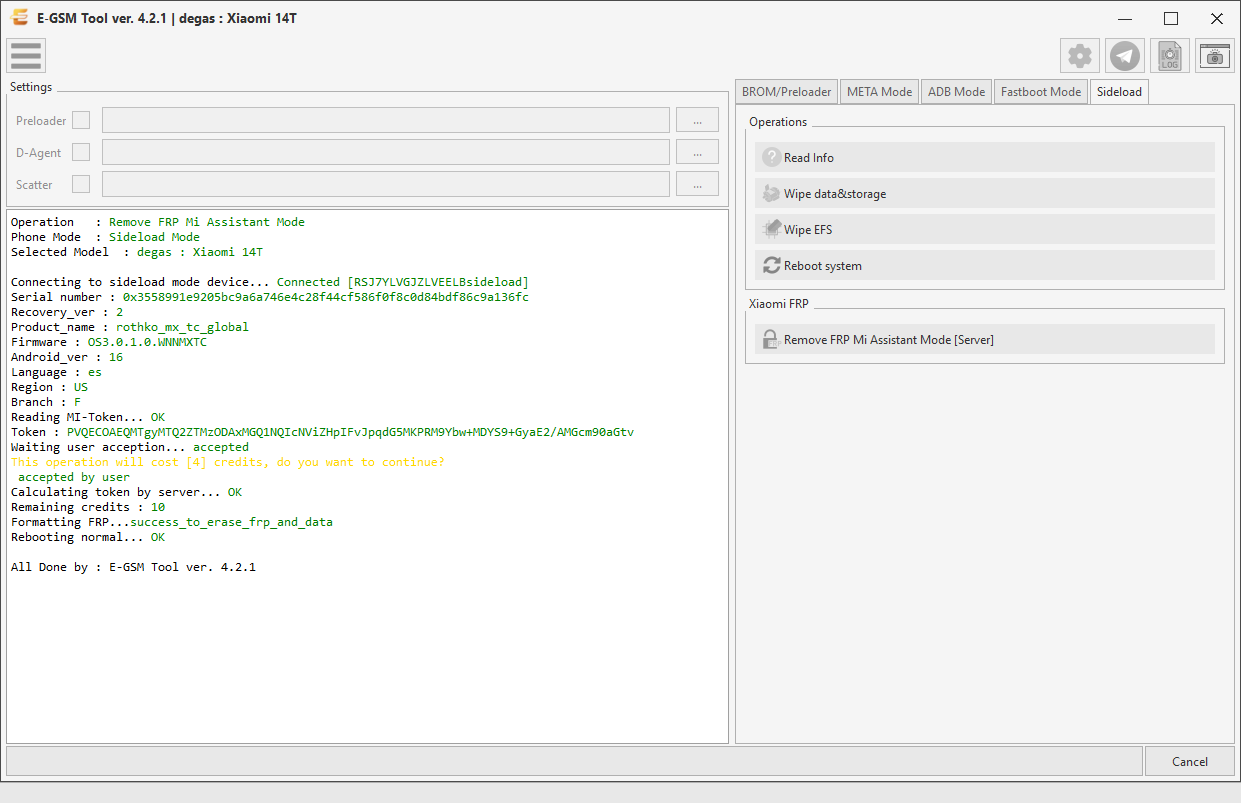Click the 'Branch : F' log line

pos(46,402)
